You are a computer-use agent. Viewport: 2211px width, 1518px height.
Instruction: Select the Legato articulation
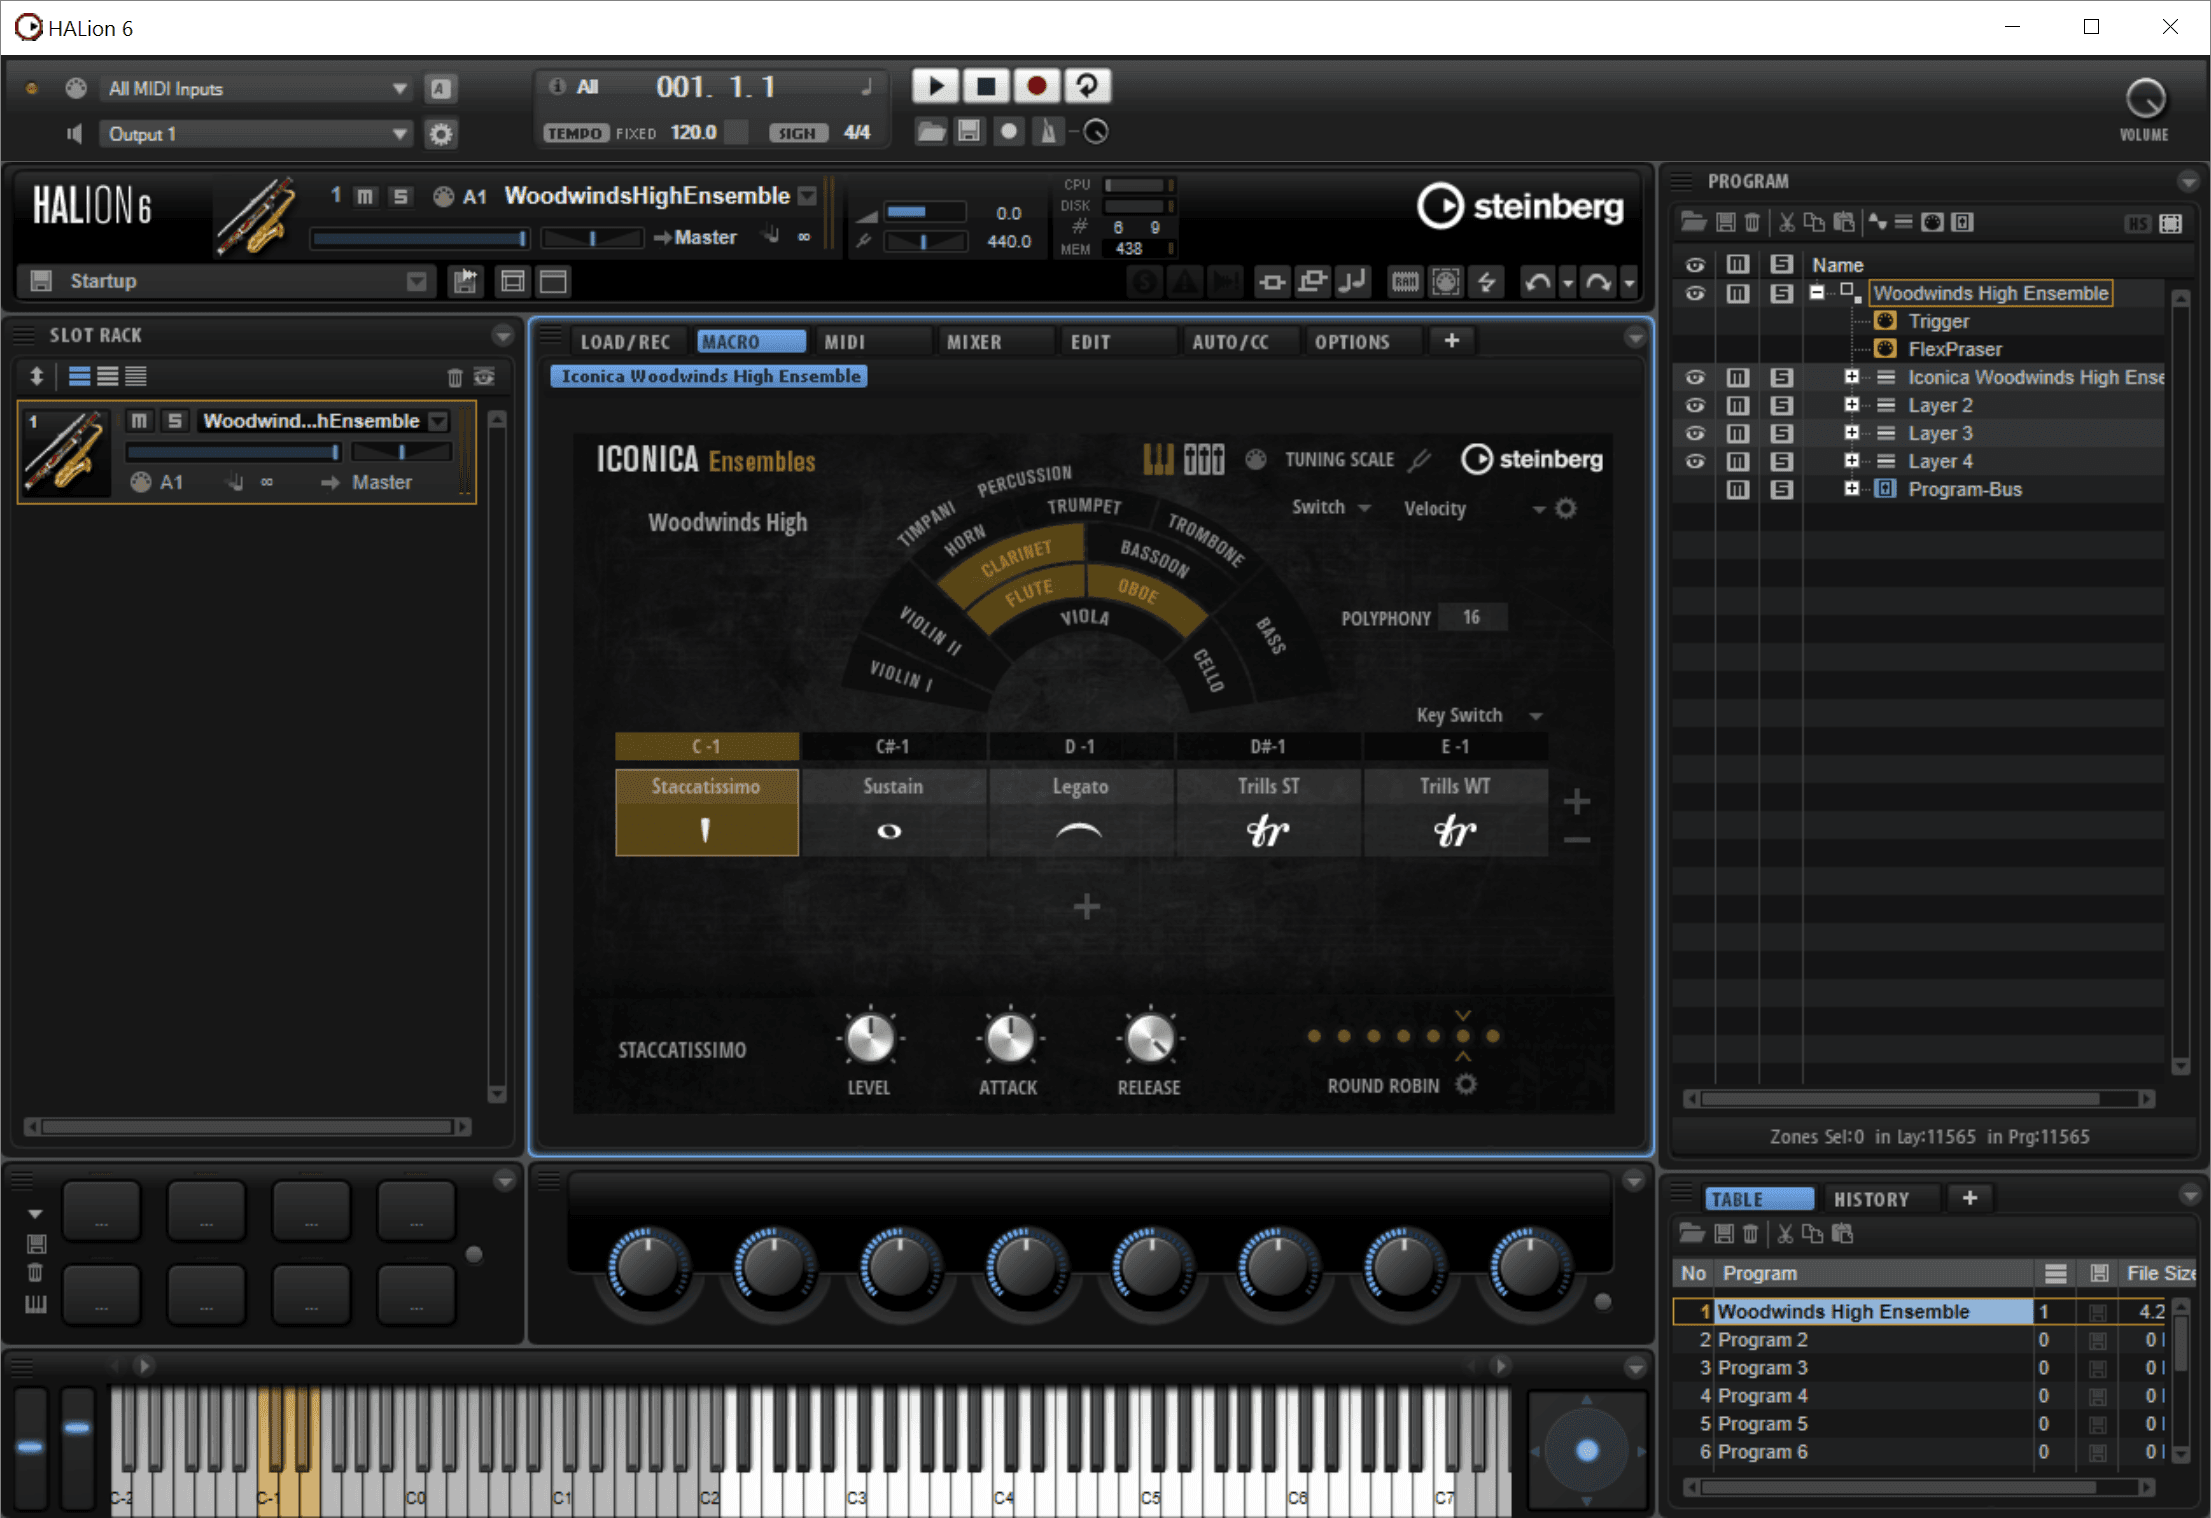point(1080,812)
